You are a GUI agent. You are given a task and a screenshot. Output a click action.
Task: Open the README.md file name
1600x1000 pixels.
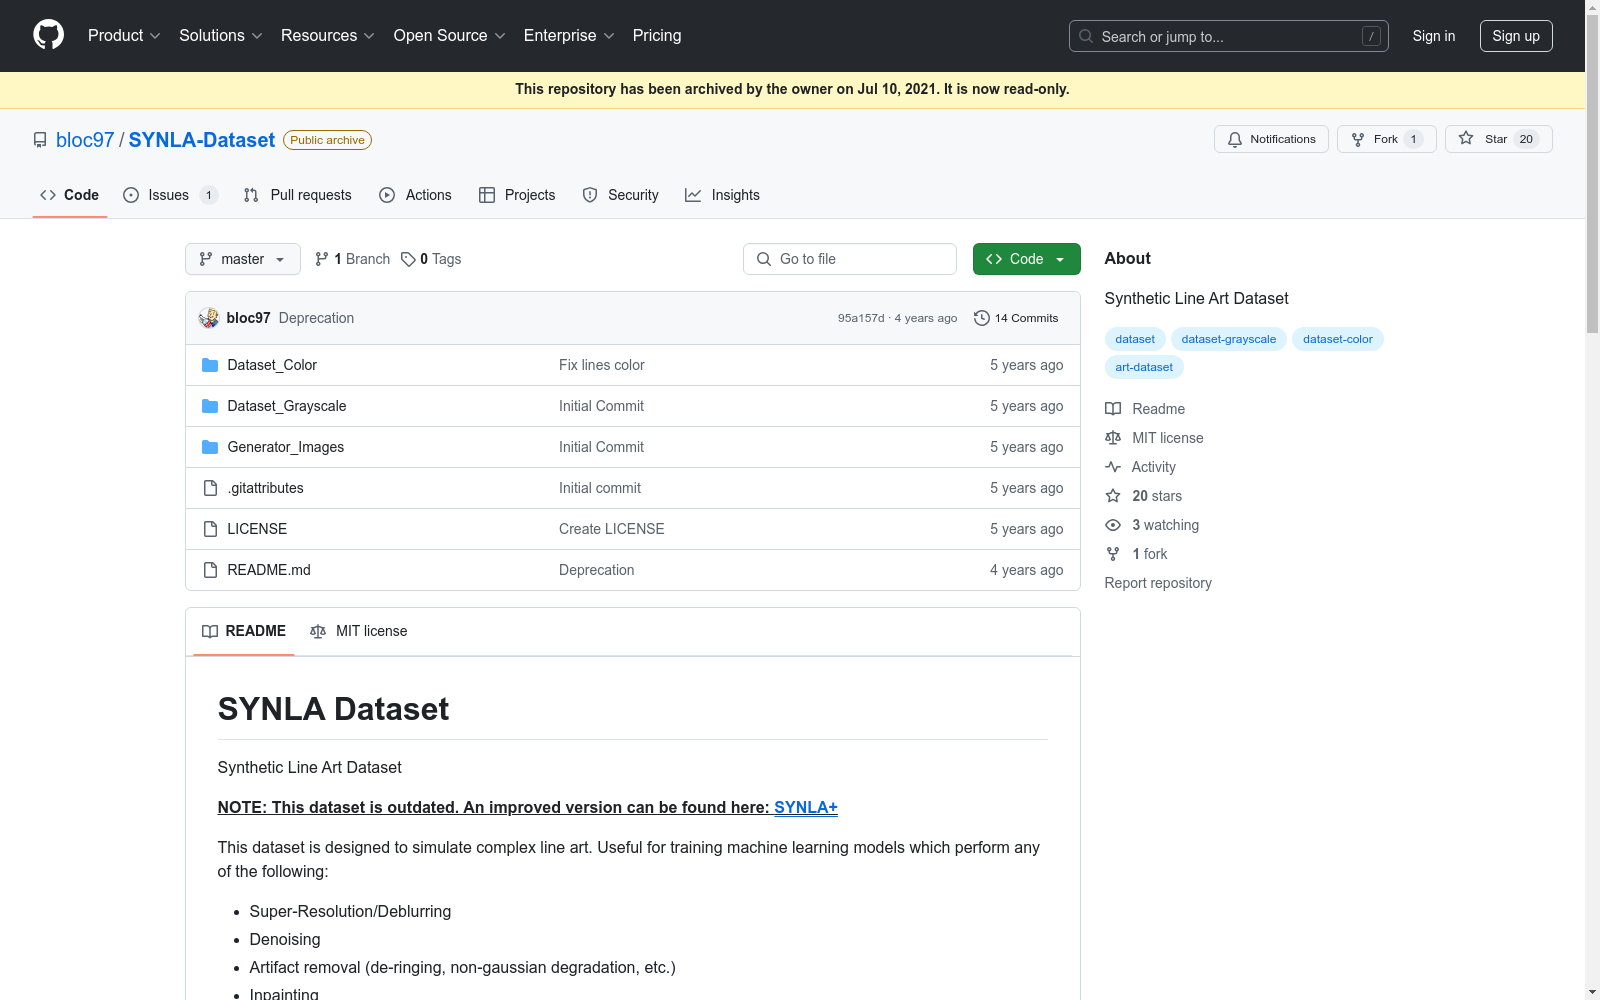click(269, 570)
